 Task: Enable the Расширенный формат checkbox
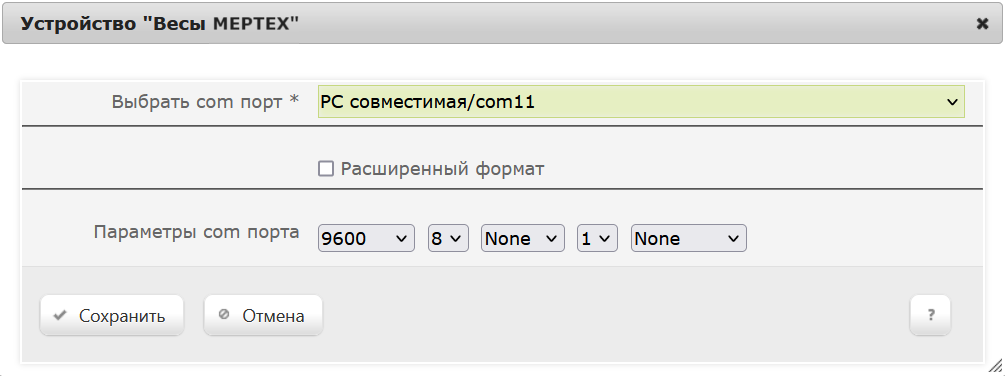tap(326, 169)
